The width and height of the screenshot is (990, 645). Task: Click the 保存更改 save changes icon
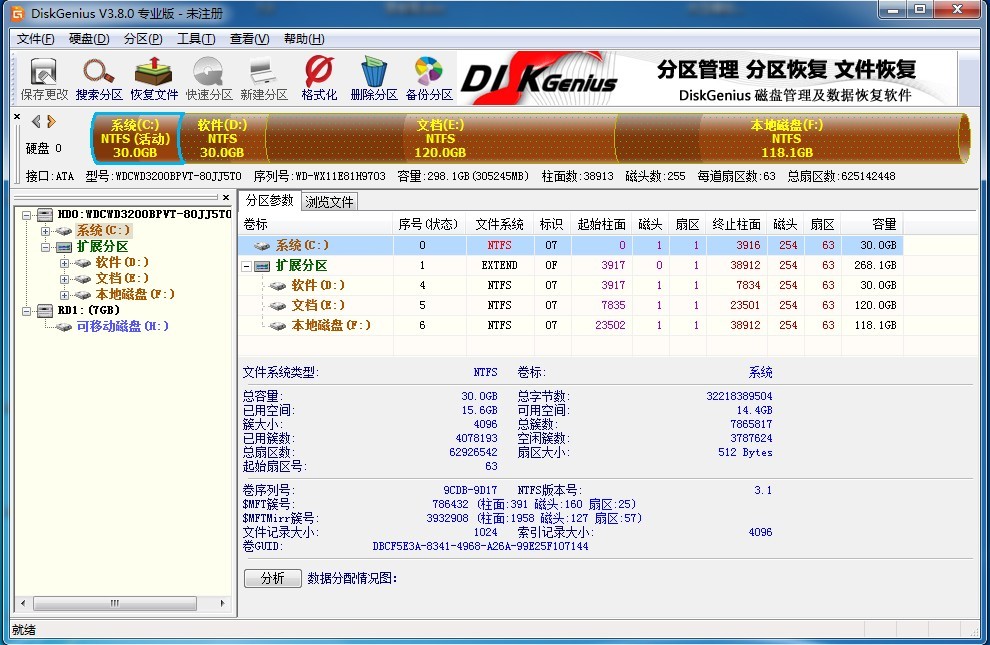click(x=44, y=79)
